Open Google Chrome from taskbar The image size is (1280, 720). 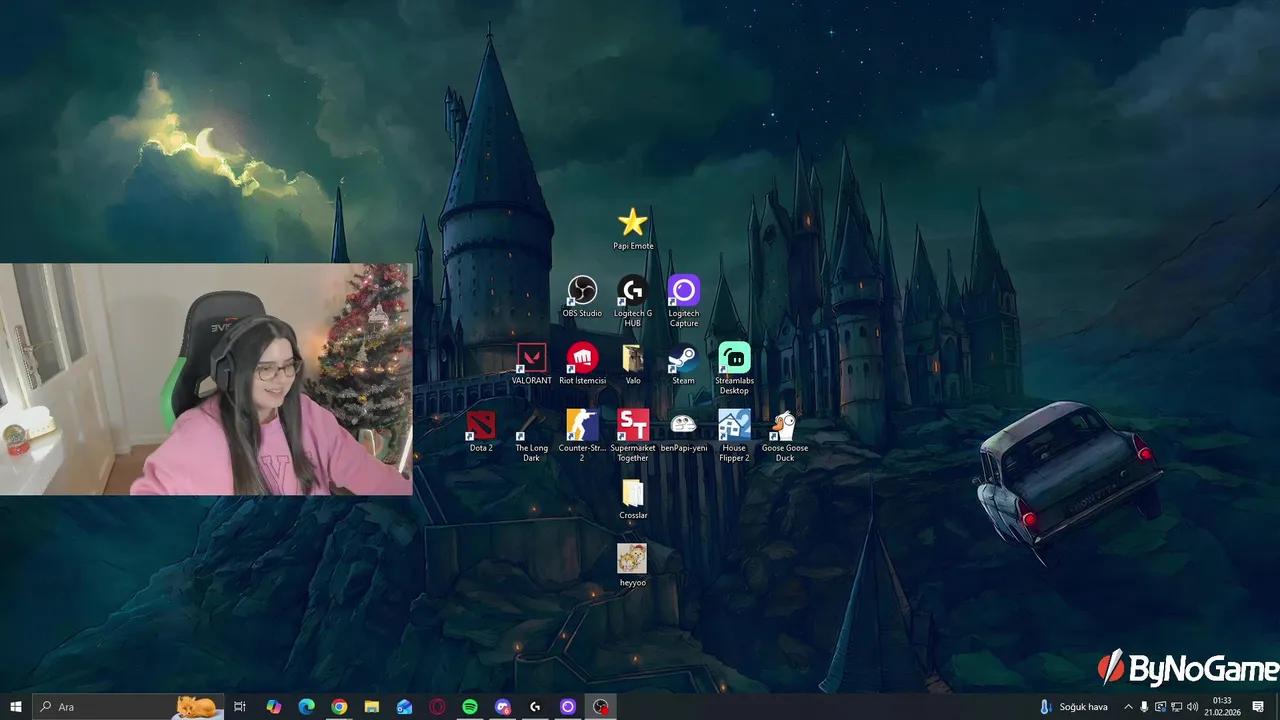pyautogui.click(x=339, y=707)
